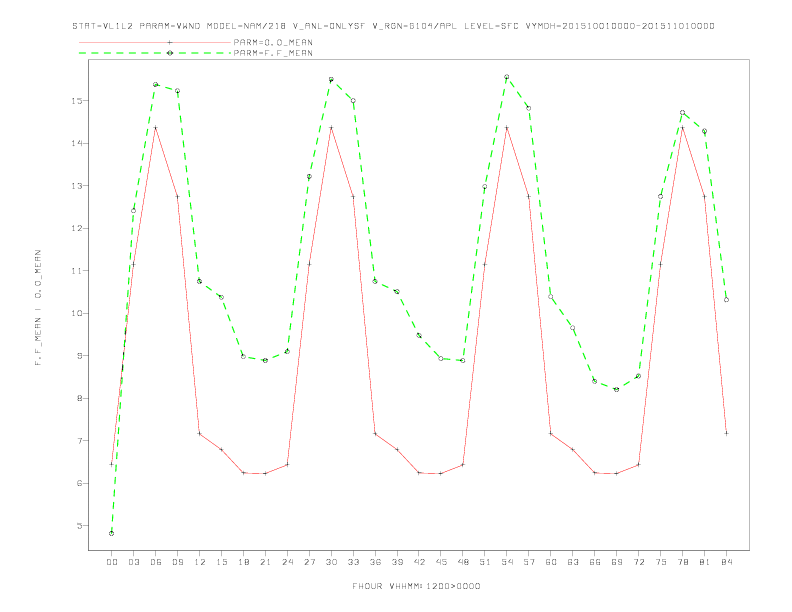Click x-axis tick label 18
The image size is (792, 612).
click(x=243, y=562)
